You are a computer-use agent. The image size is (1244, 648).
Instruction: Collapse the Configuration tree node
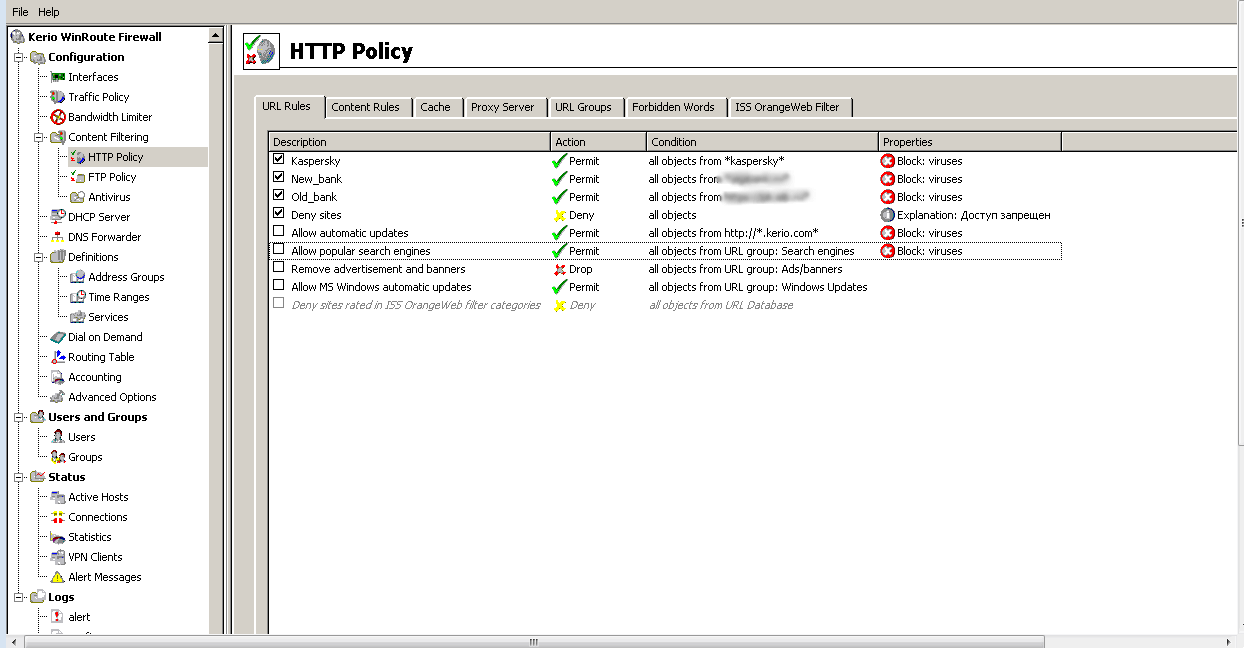click(x=19, y=57)
